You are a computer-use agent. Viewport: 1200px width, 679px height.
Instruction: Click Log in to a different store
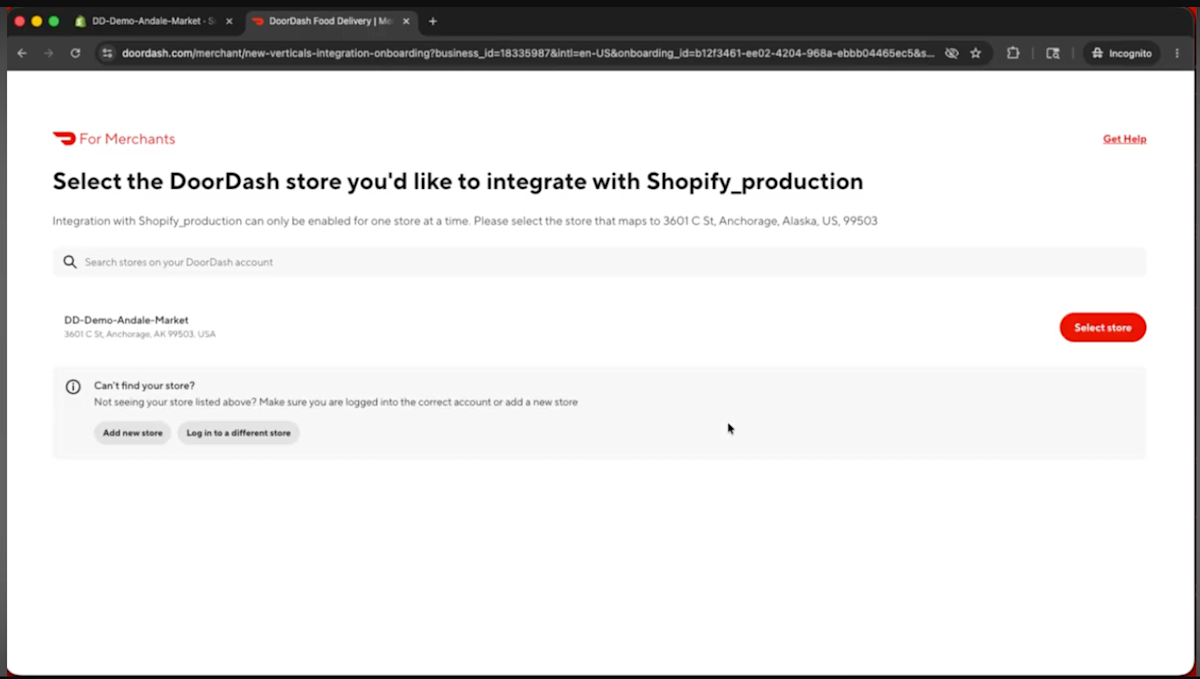click(238, 433)
